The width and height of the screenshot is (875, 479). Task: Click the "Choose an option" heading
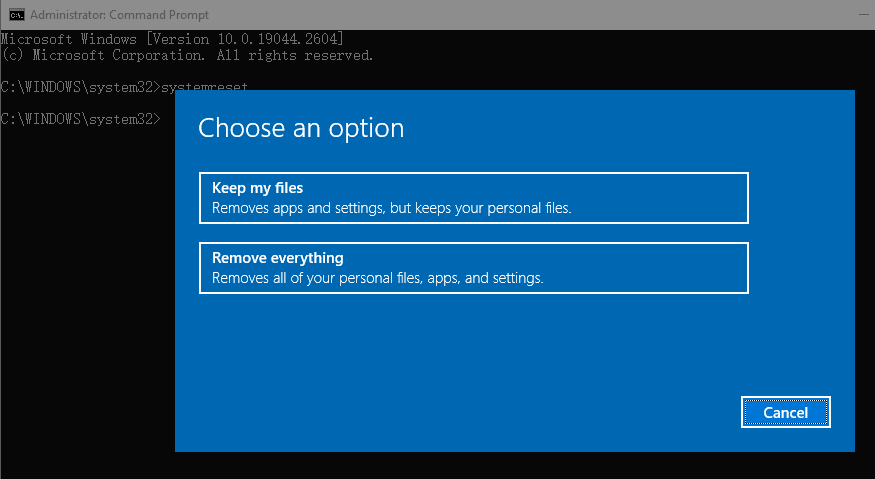[301, 128]
